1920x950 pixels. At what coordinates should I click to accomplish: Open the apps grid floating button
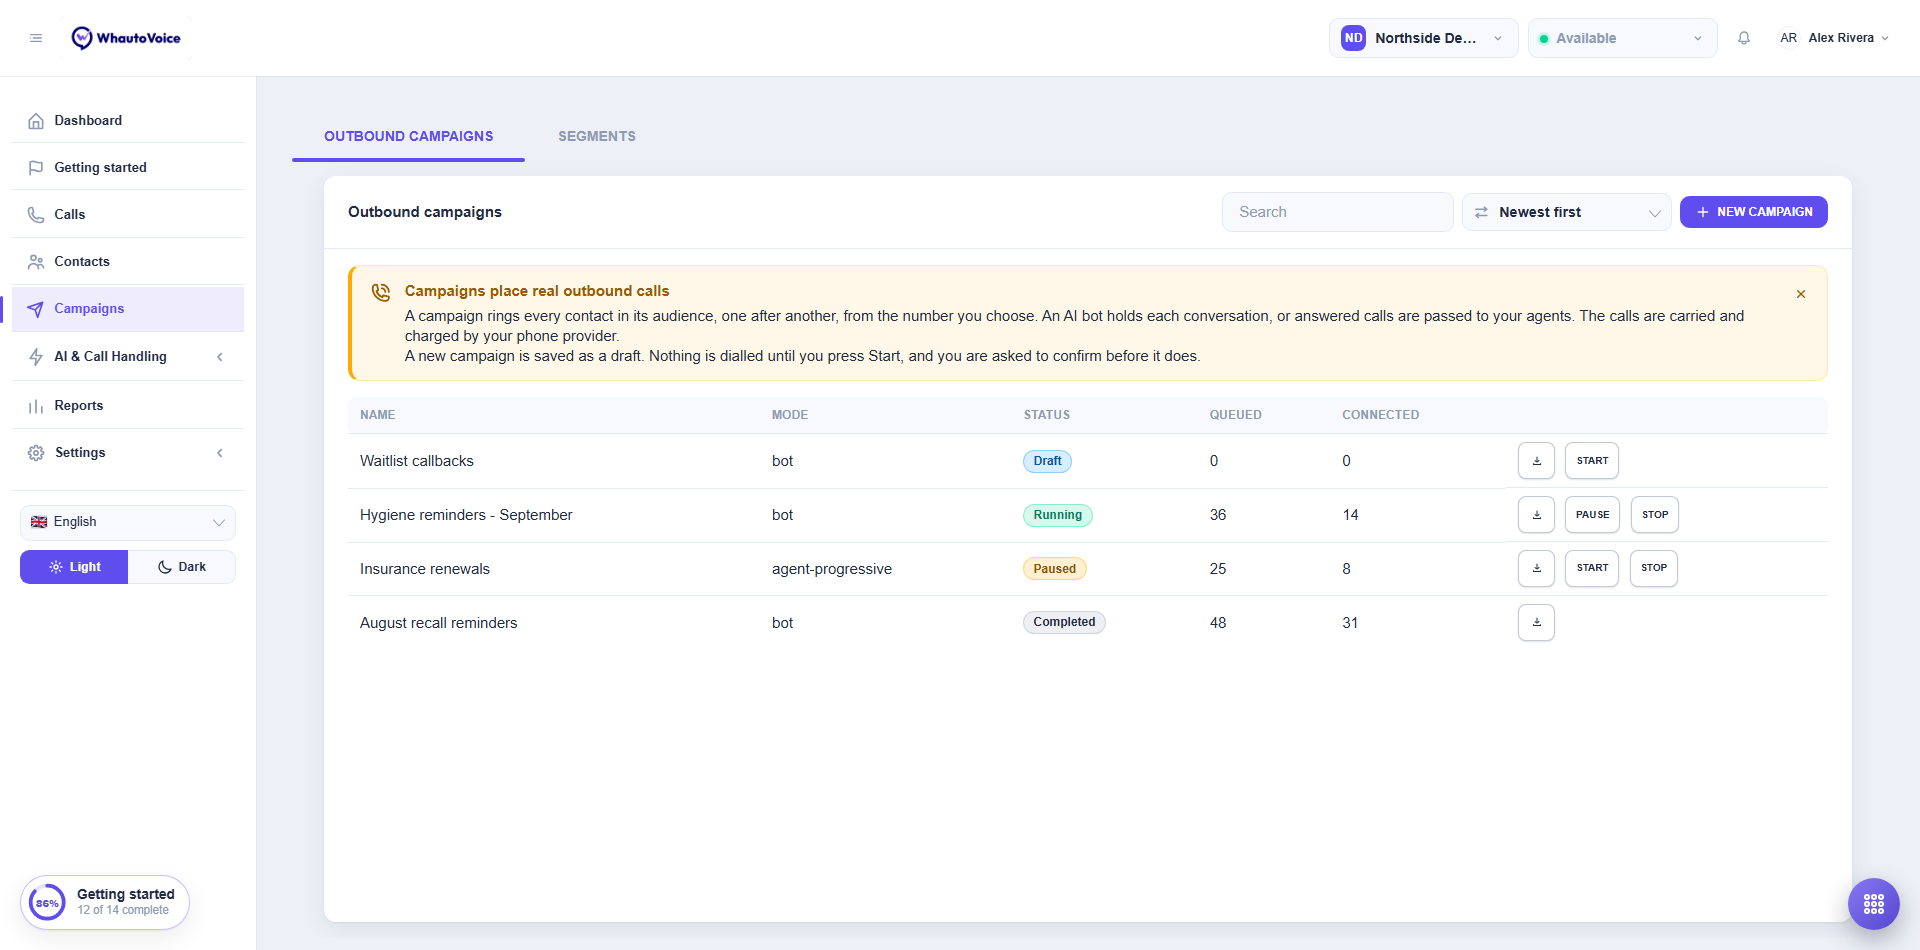coord(1874,904)
